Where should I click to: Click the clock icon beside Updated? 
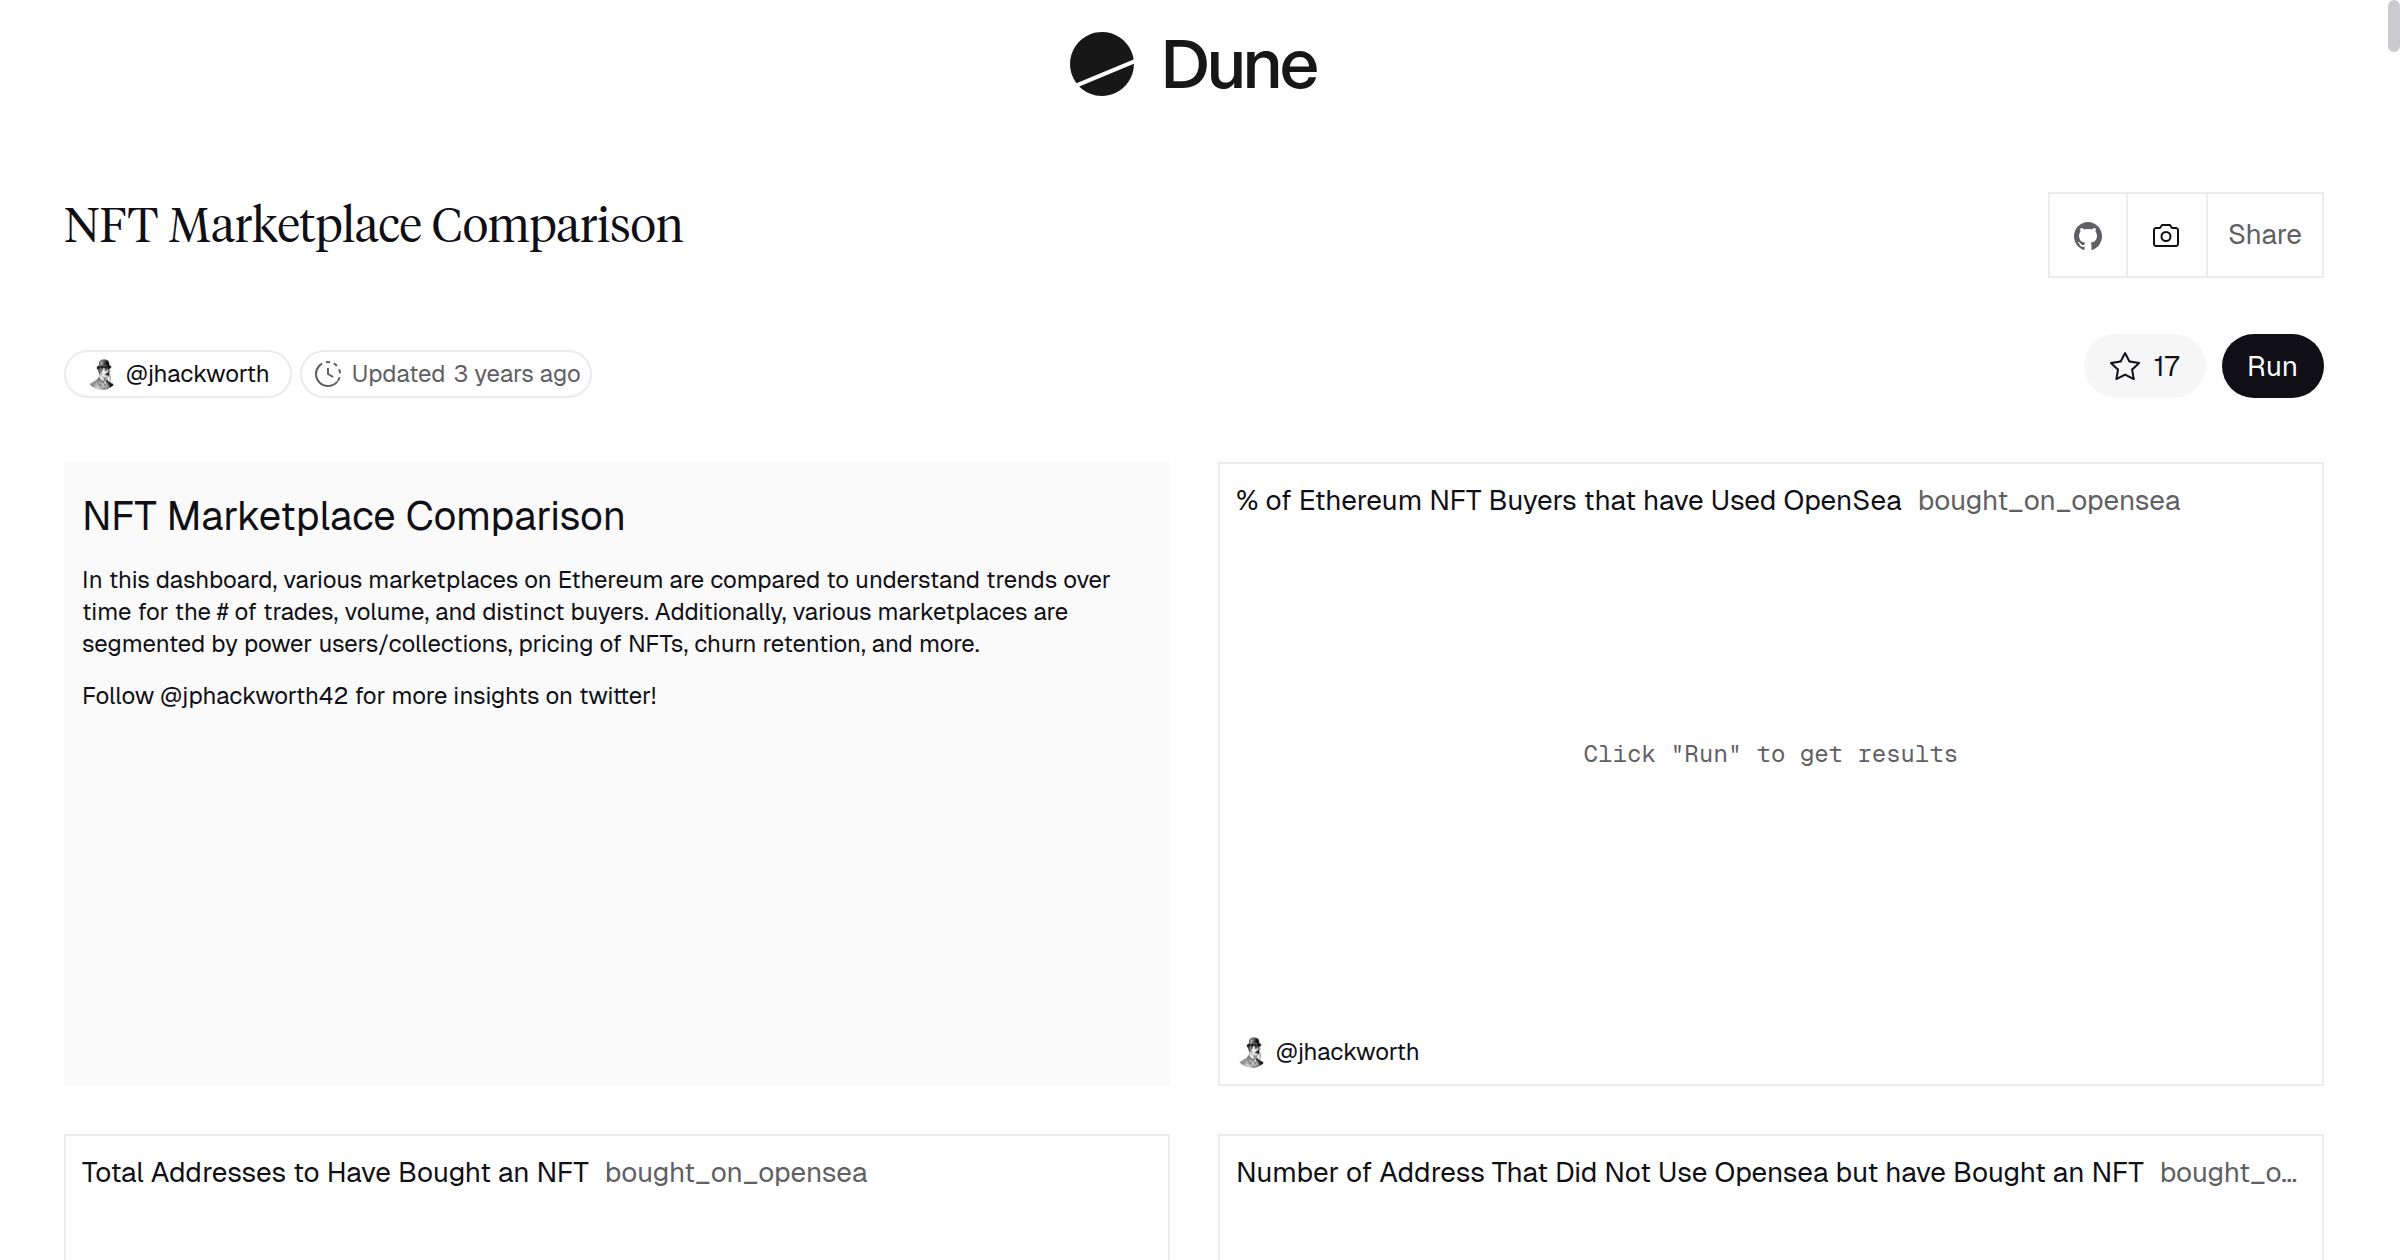[328, 374]
